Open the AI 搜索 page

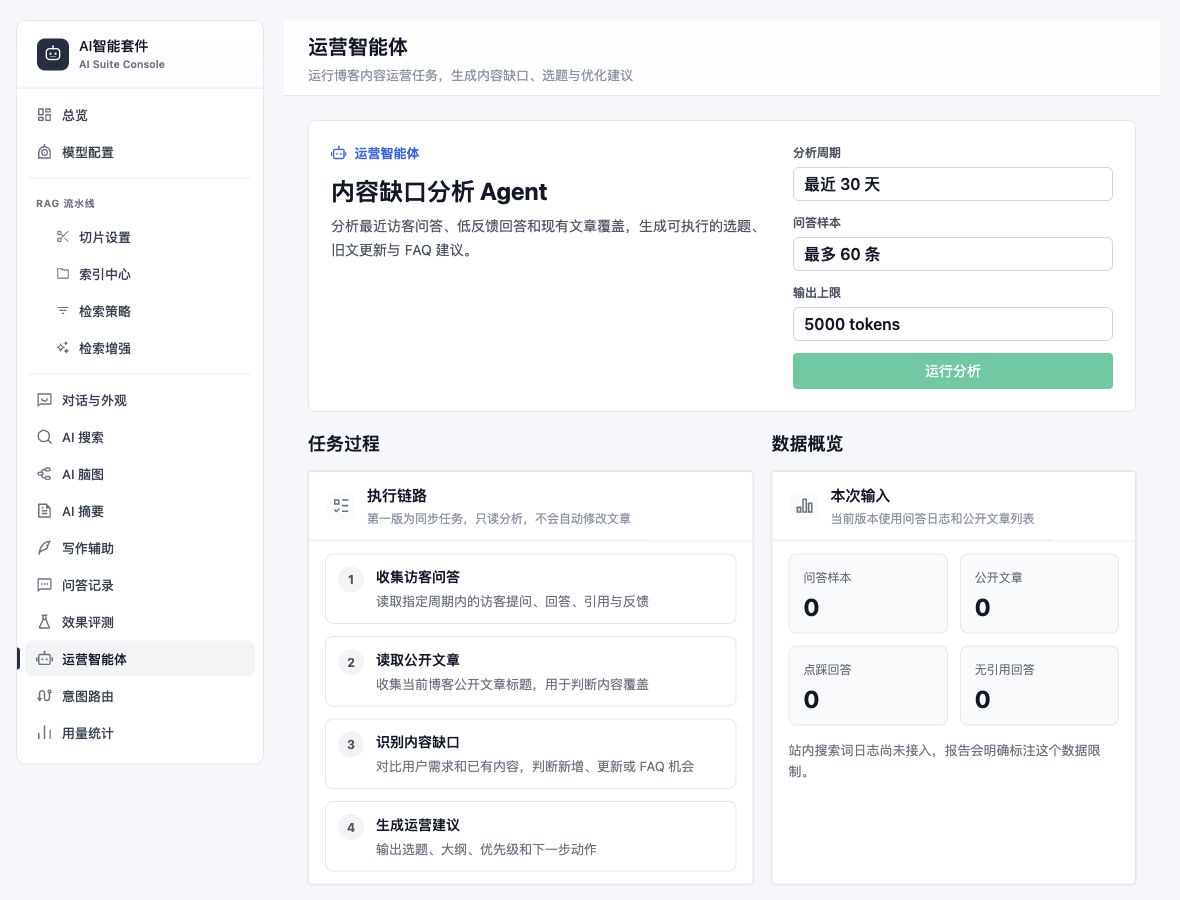(140, 436)
